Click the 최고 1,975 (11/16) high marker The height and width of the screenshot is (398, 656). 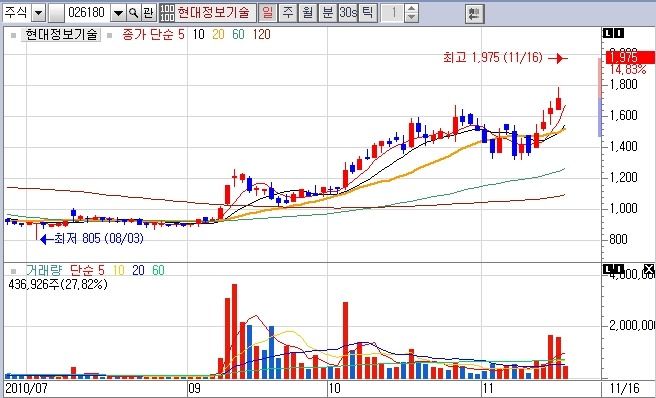coord(505,58)
